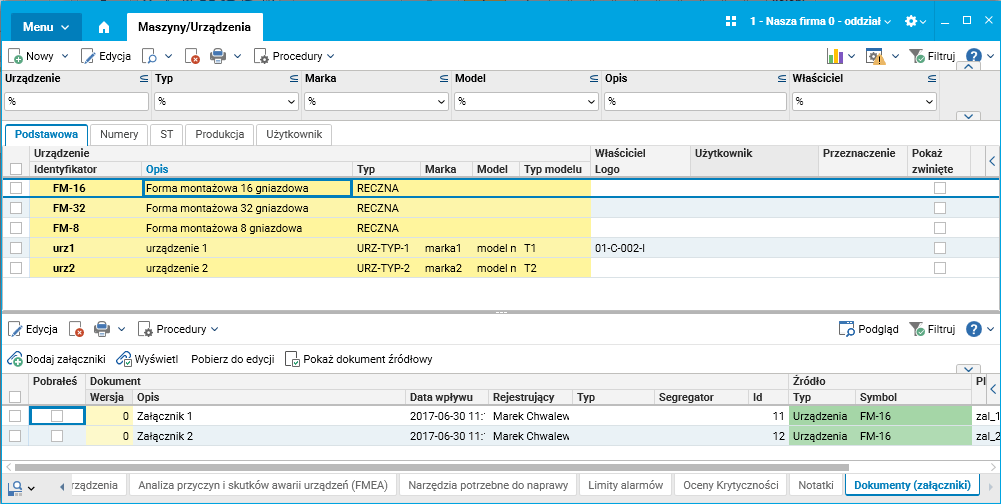Screen dimensions: 1001x504
Task: Open the 'Limity alarmów' bottom tab
Action: tap(624, 485)
